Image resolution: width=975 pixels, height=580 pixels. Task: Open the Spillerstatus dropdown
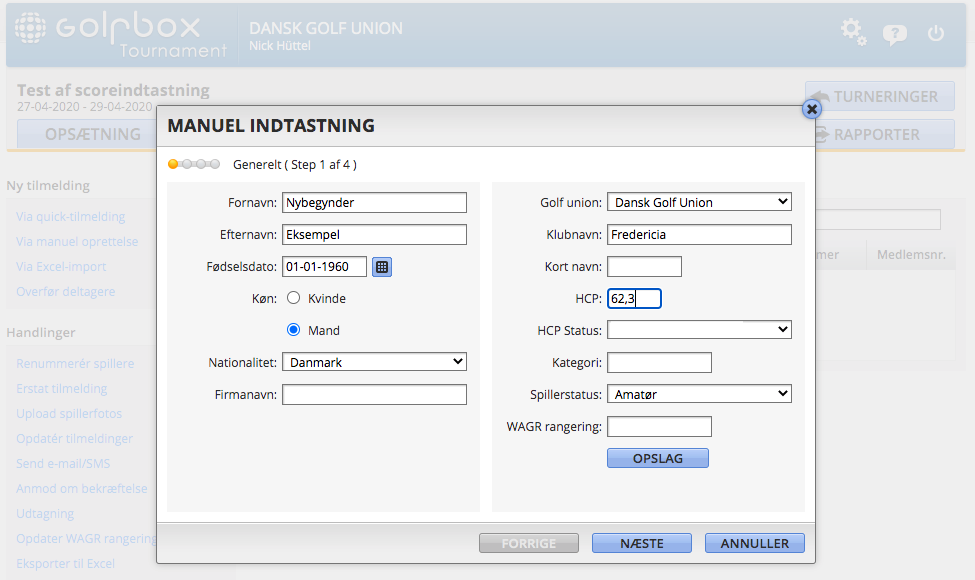(699, 394)
